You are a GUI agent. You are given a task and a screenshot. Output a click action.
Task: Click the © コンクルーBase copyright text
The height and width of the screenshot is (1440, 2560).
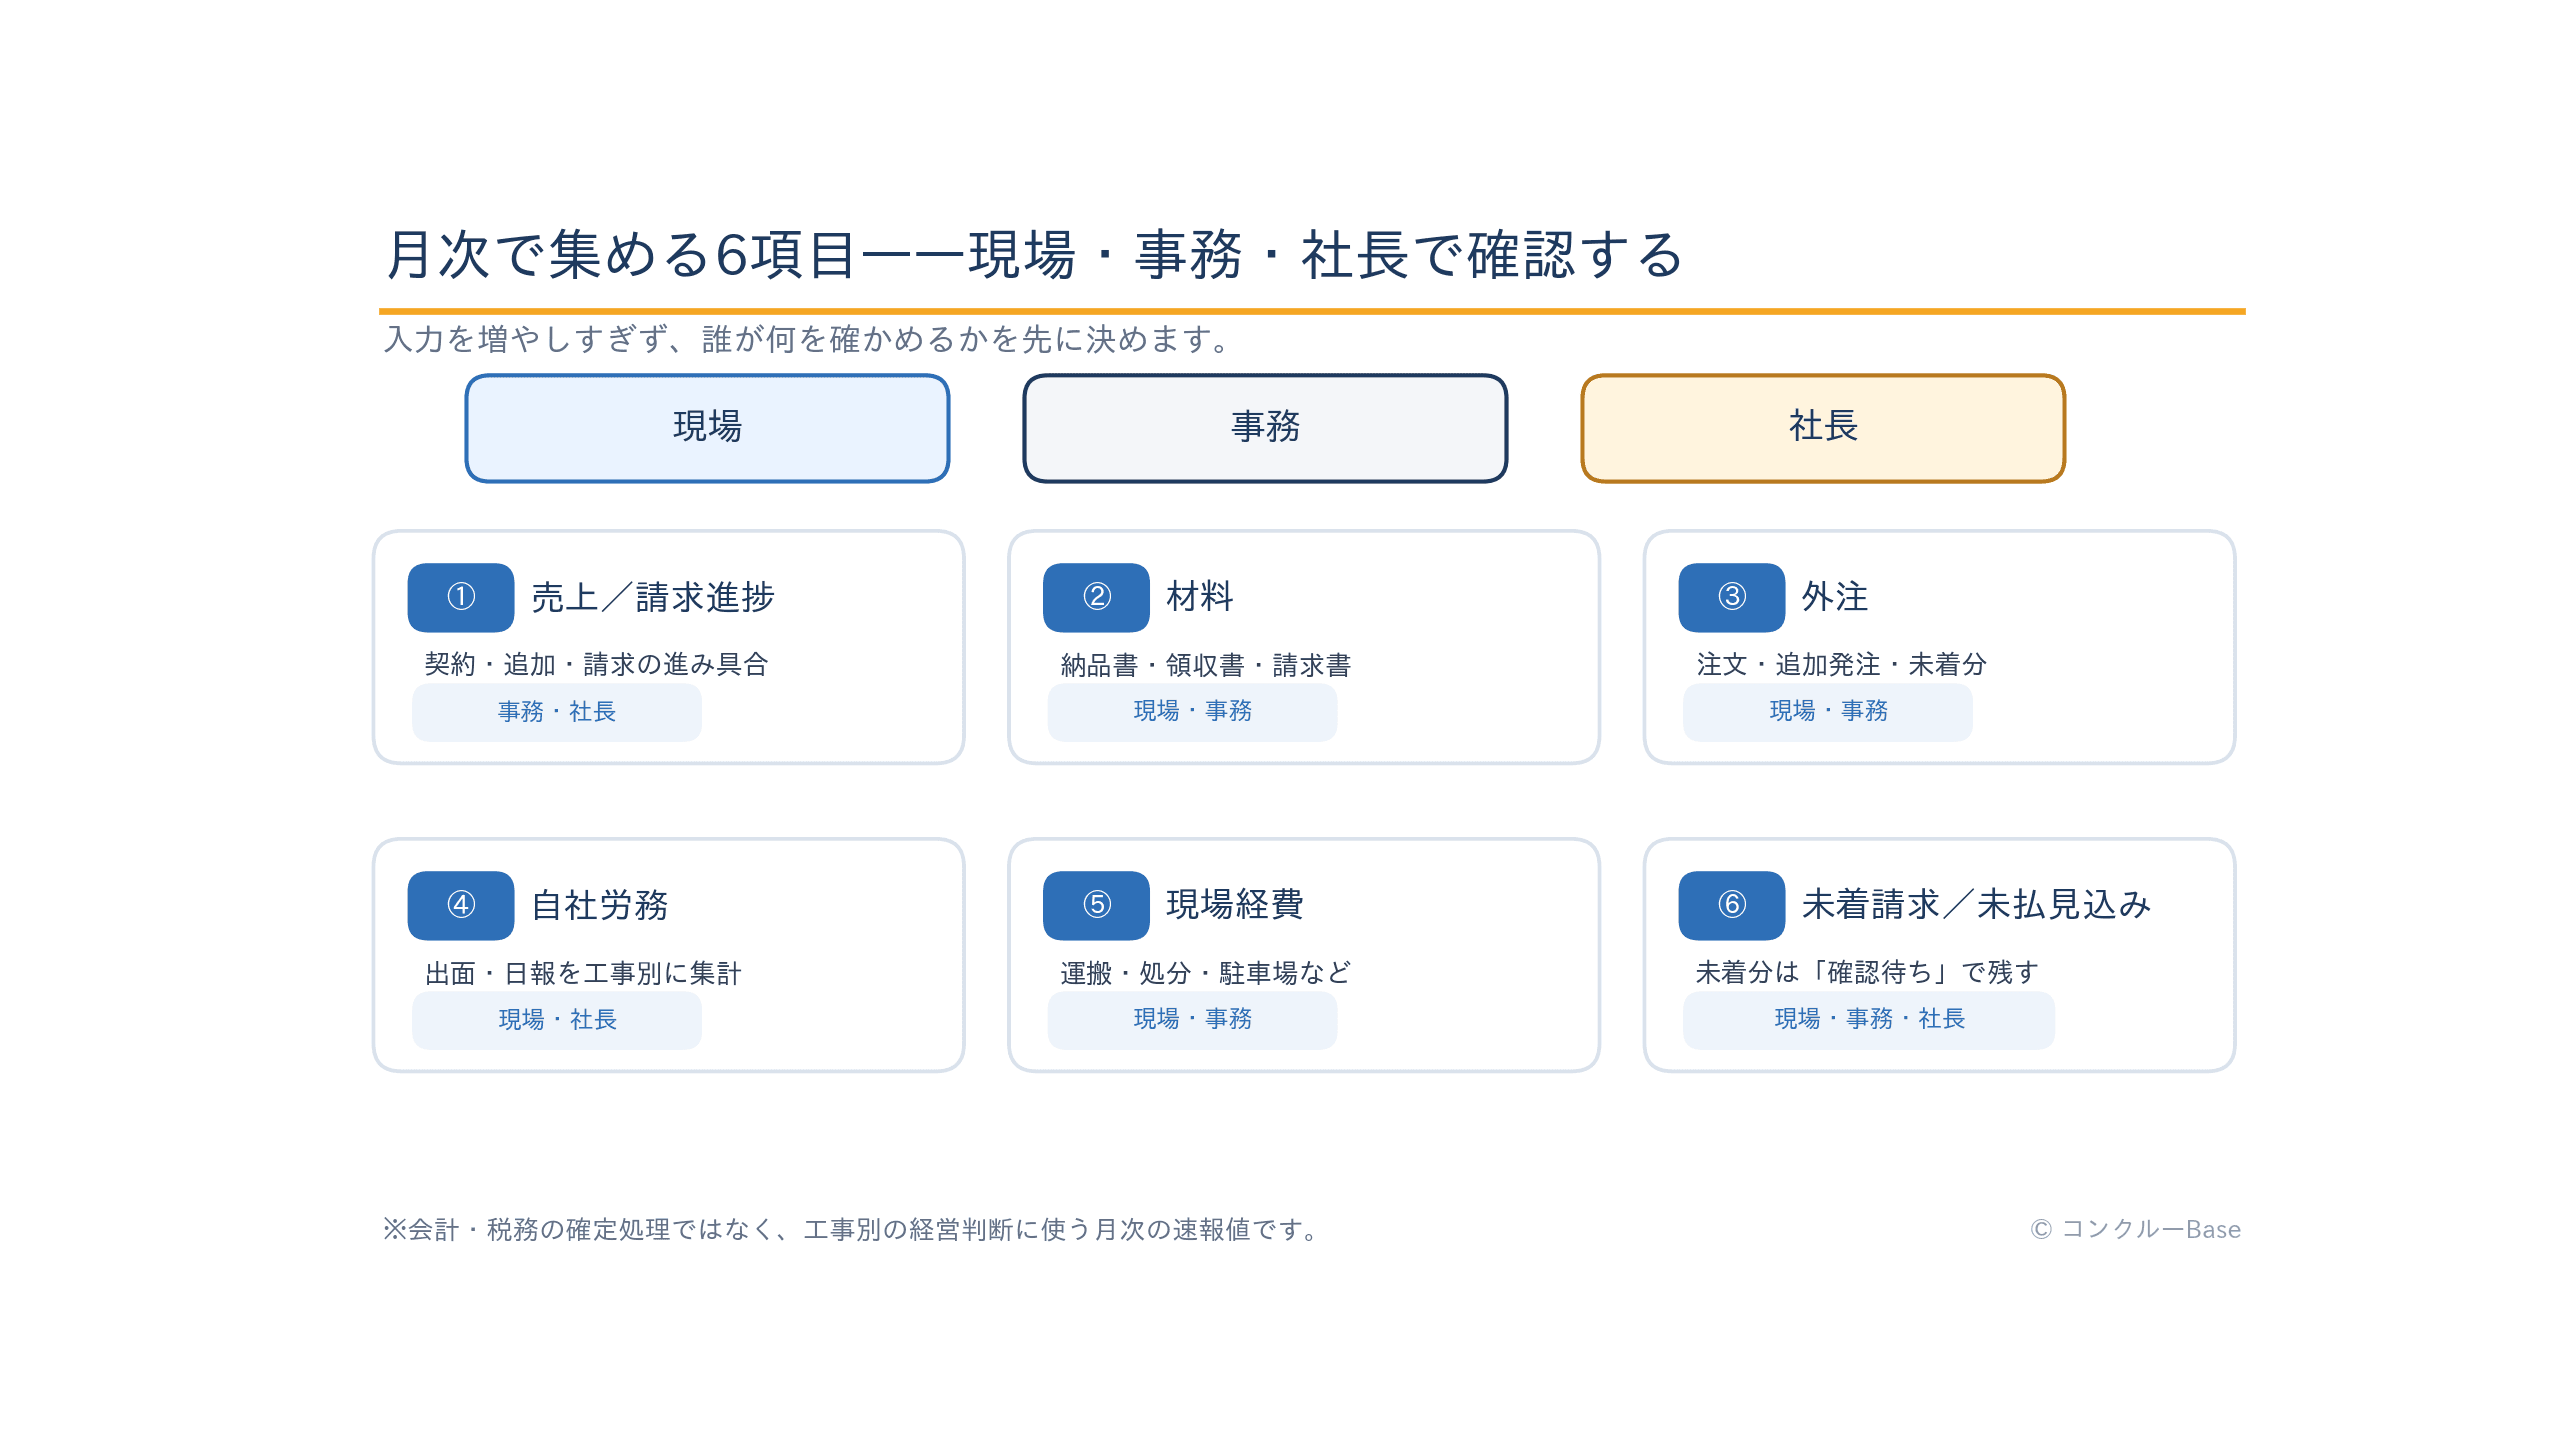pos(2135,1229)
